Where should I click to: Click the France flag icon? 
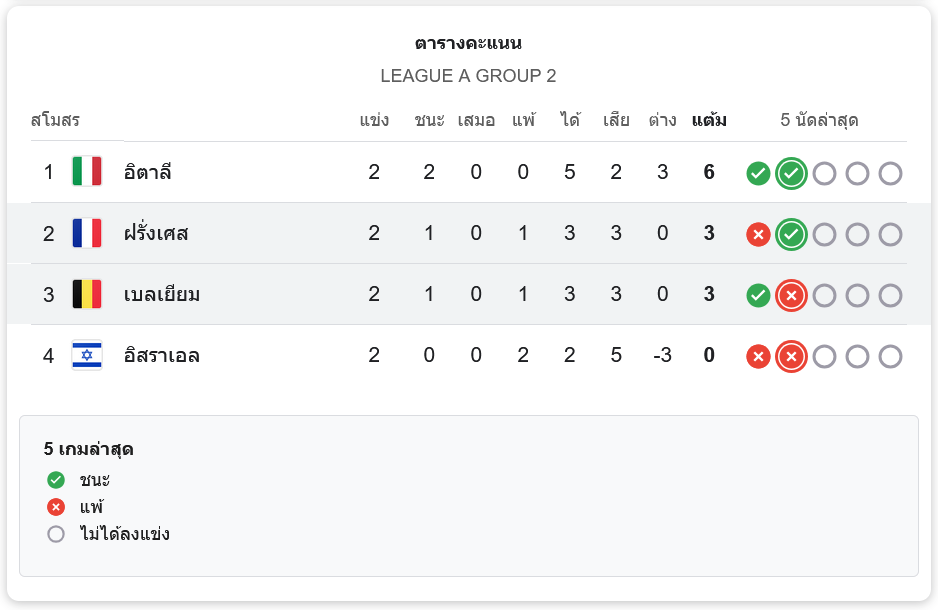(87, 234)
